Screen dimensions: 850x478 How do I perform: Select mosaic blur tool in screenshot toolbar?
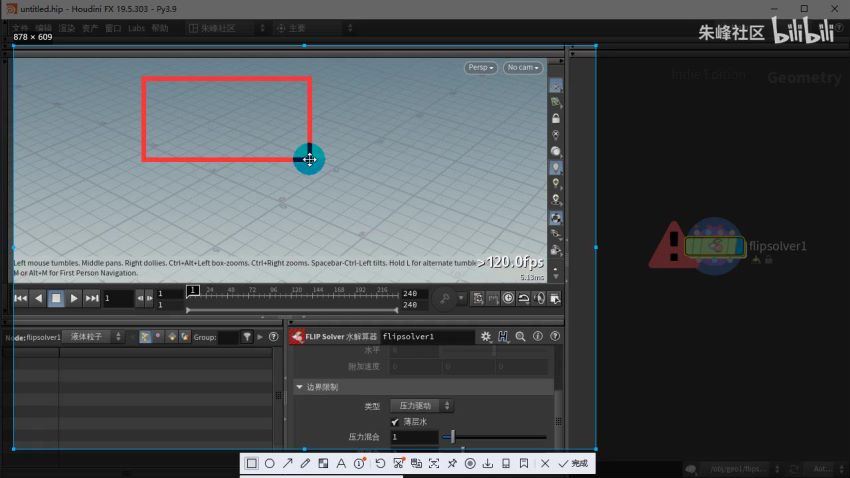point(323,463)
